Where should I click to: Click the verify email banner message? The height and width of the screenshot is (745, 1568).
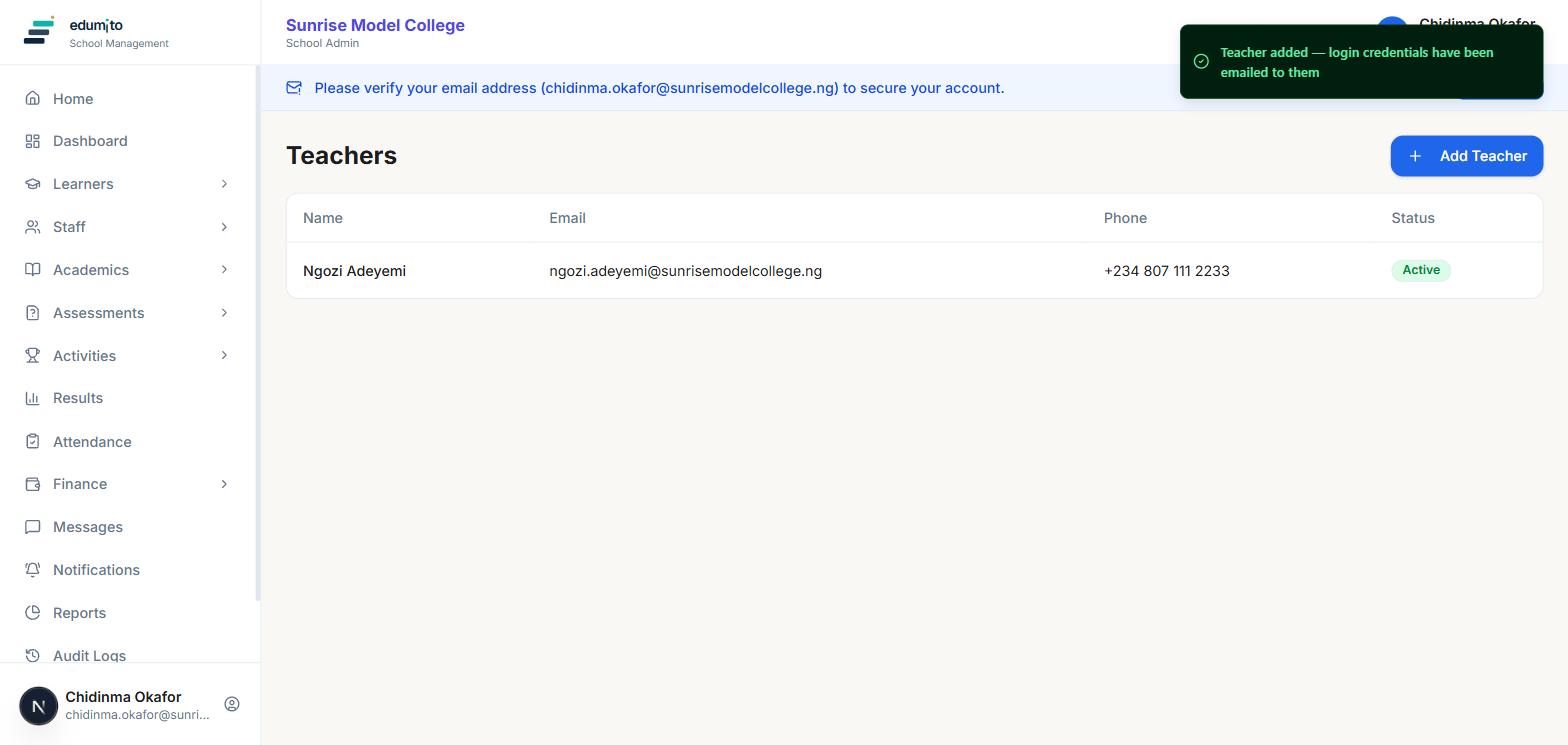coord(659,88)
